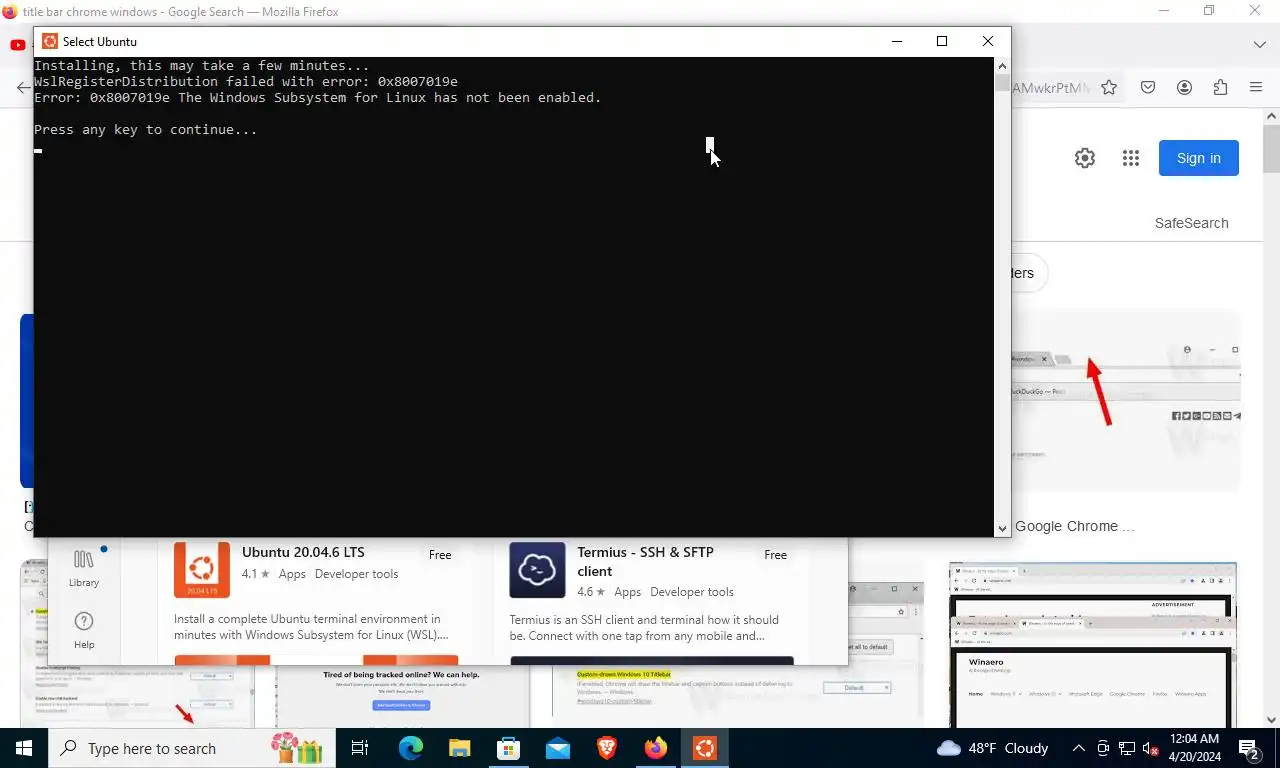Viewport: 1280px width, 768px height.
Task: Click the Termius - SSH & SFTP client title
Action: pyautogui.click(x=645, y=561)
